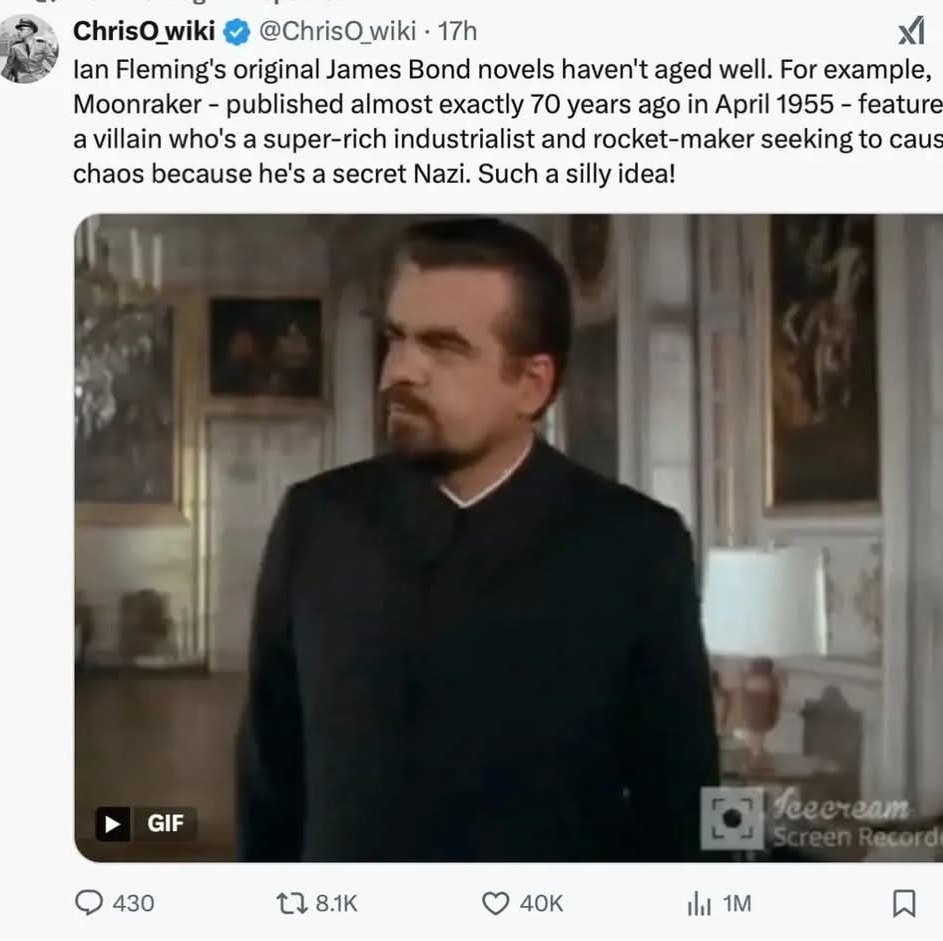Click the 430 replies count
The width and height of the screenshot is (943, 941).
click(134, 904)
